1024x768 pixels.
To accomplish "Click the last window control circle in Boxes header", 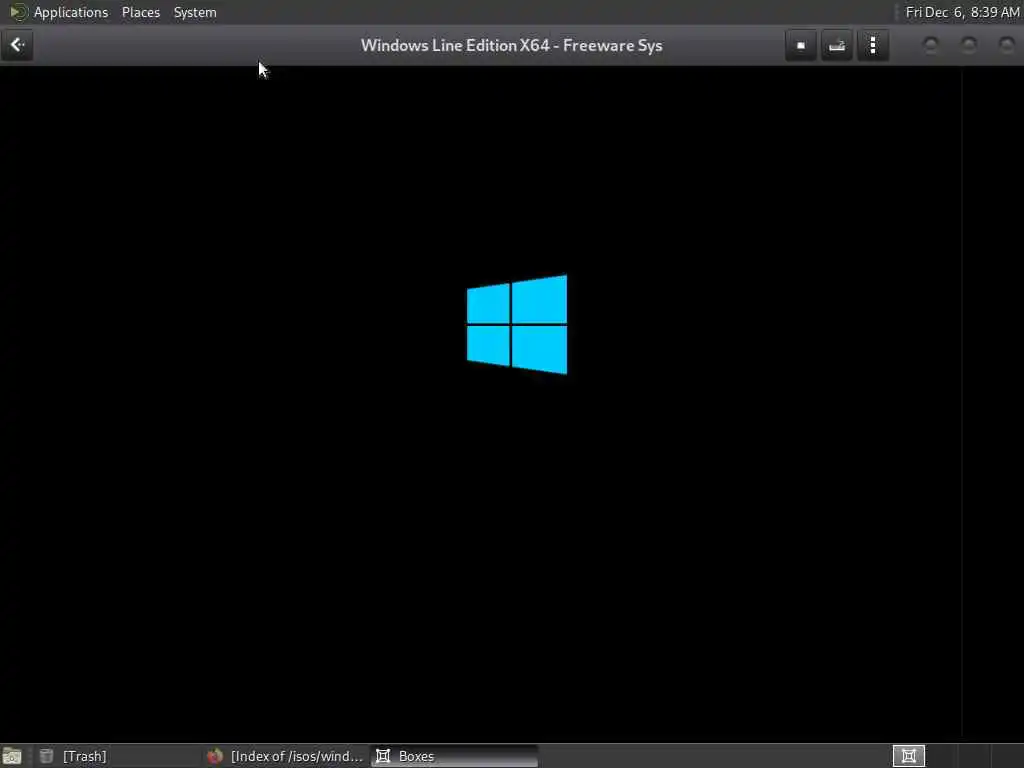I will click(x=1006, y=45).
